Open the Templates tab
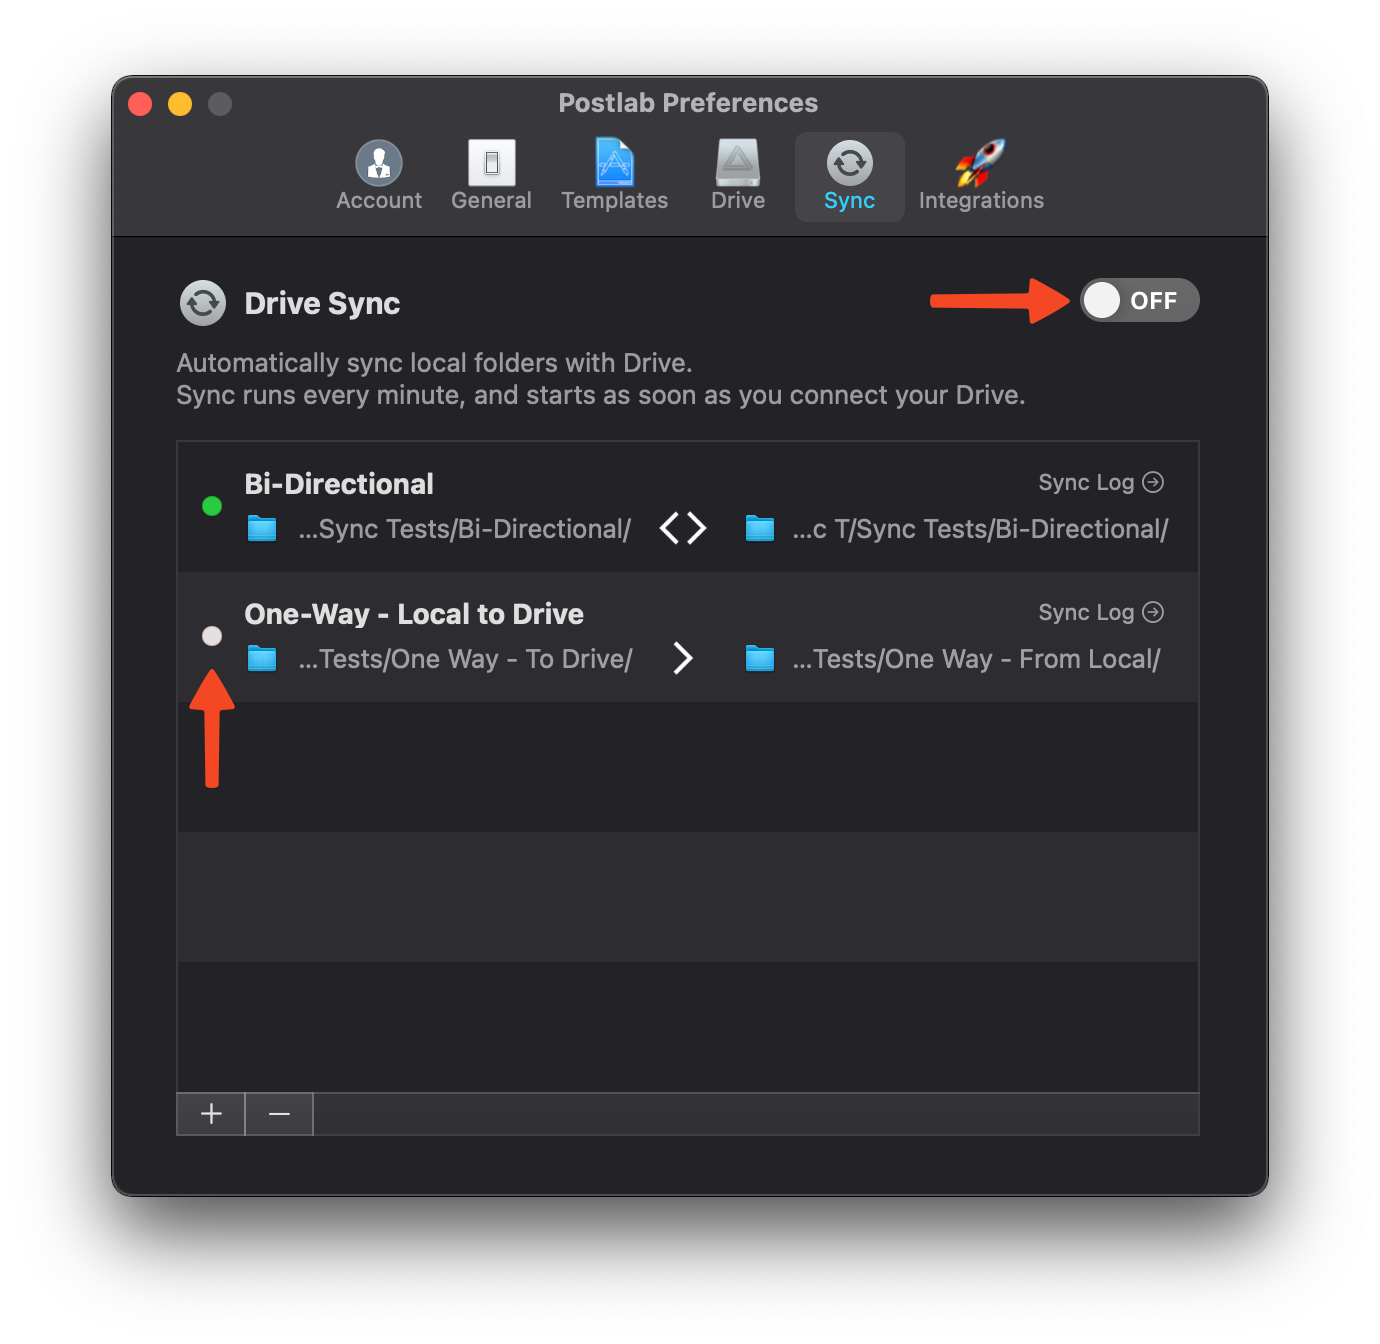Screen dimensions: 1380x1344 pos(614,176)
